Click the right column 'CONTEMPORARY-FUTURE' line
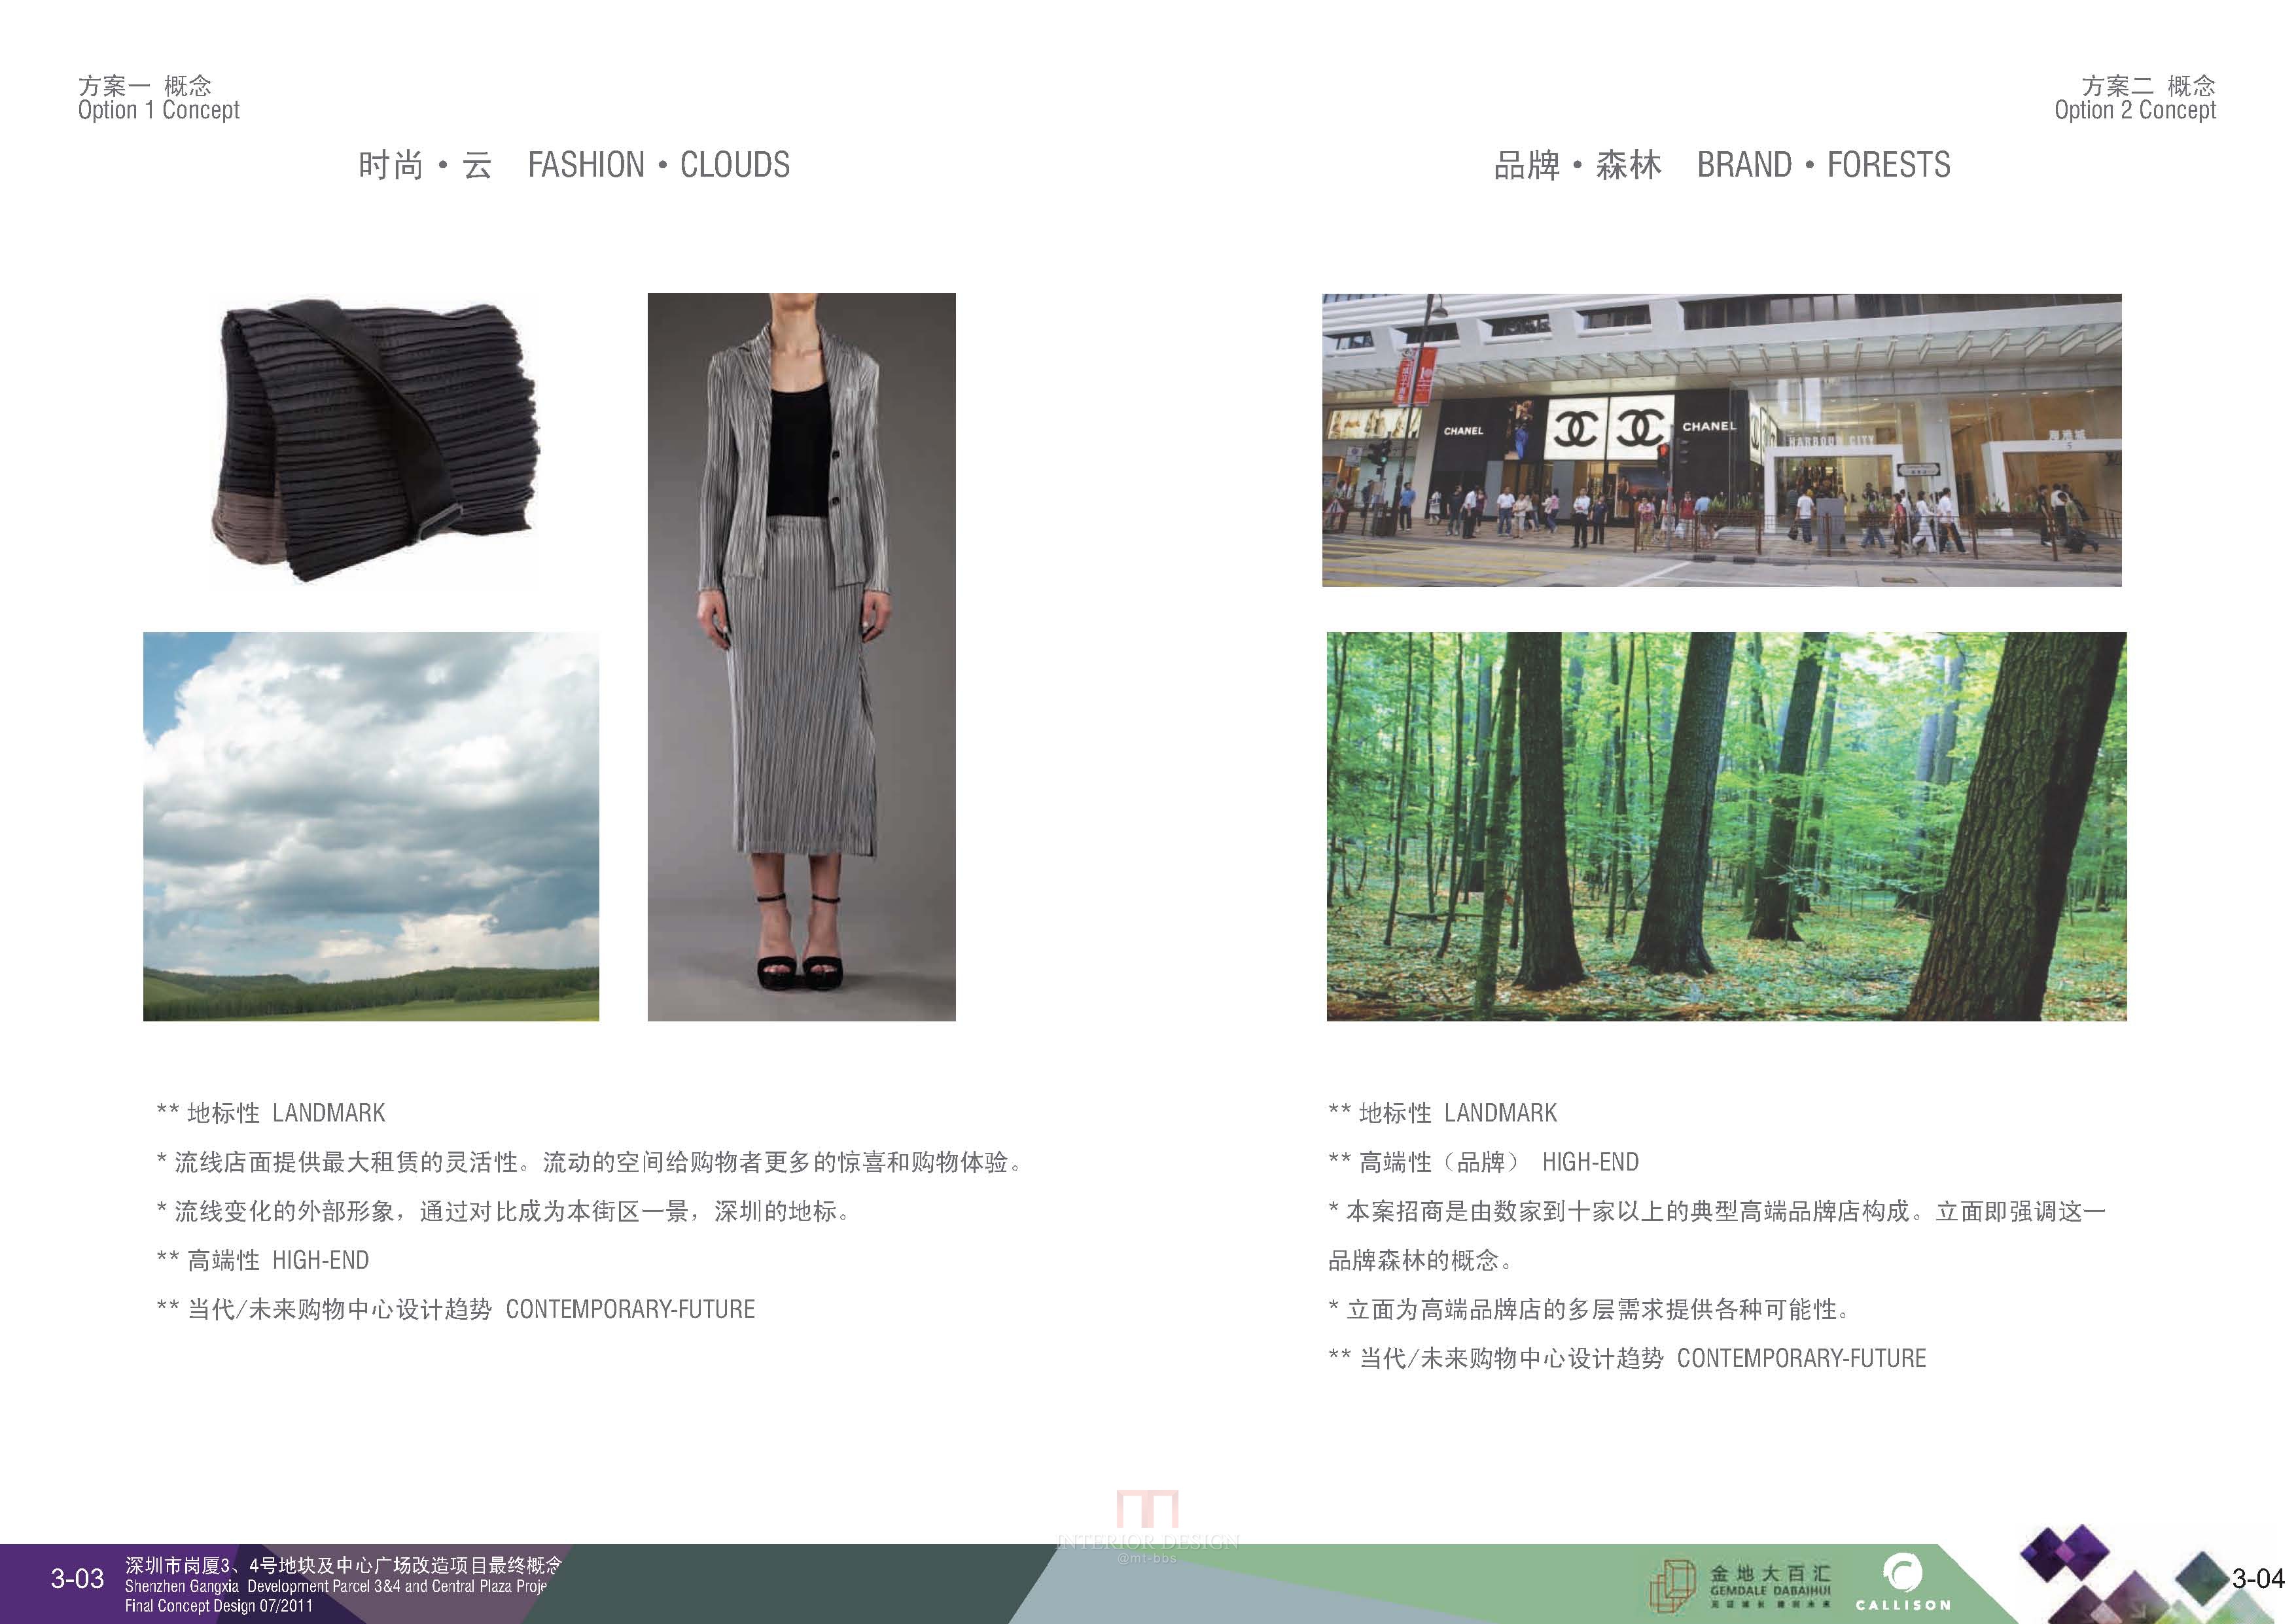 click(1627, 1358)
